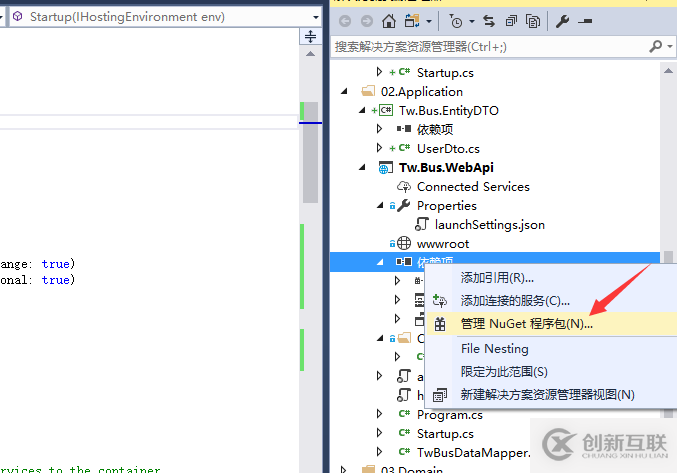This screenshot has height=473, width=677.
Task: Click the split editor window button
Action: click(310, 36)
